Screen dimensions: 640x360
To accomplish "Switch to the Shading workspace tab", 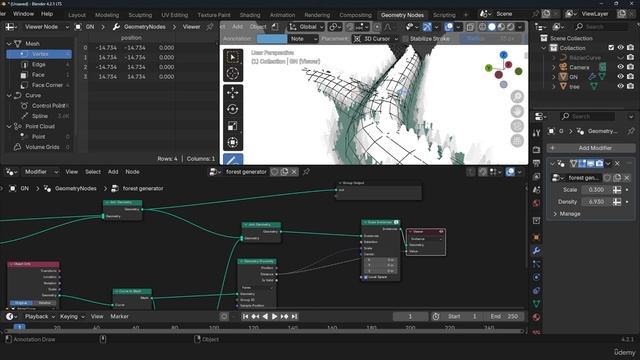I will [x=250, y=15].
